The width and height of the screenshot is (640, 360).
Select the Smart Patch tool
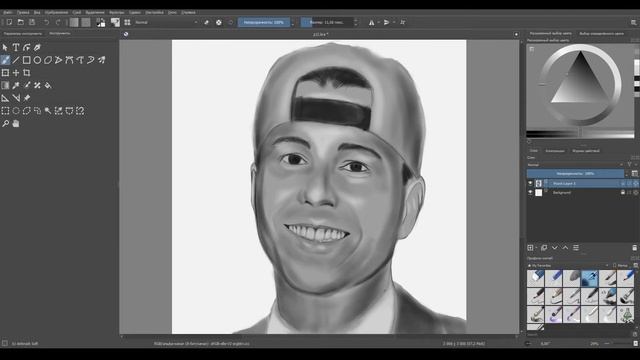pos(37,85)
